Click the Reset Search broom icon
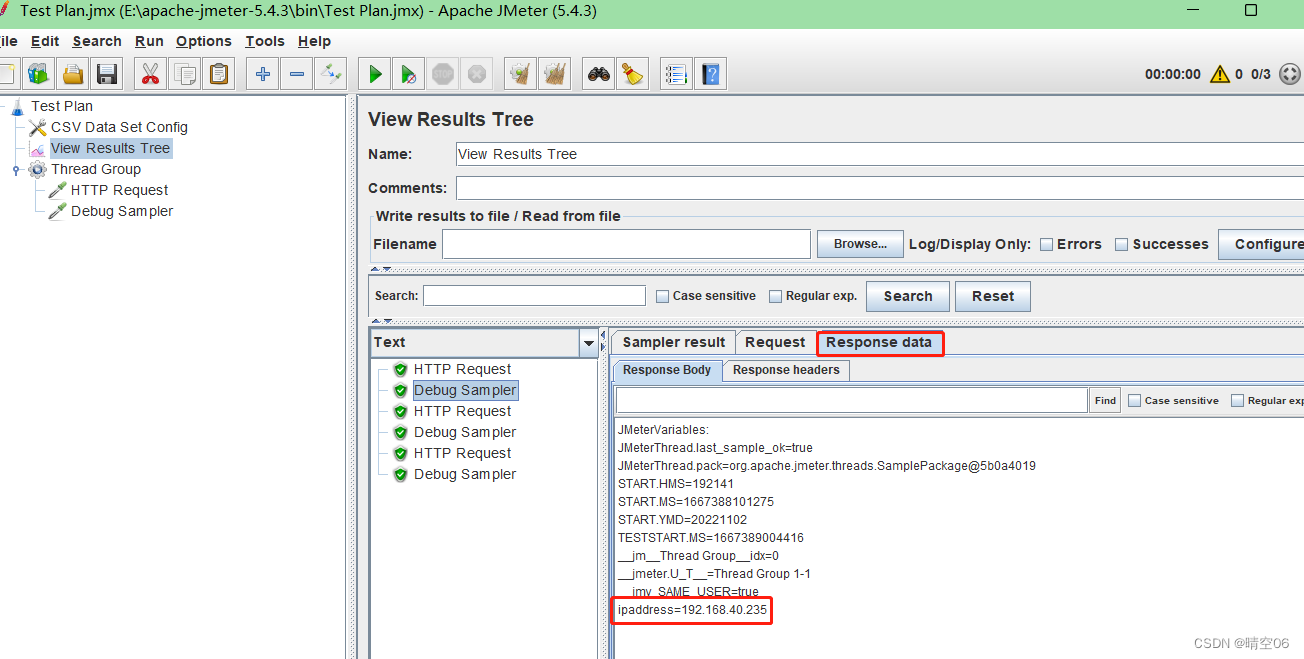 [632, 74]
